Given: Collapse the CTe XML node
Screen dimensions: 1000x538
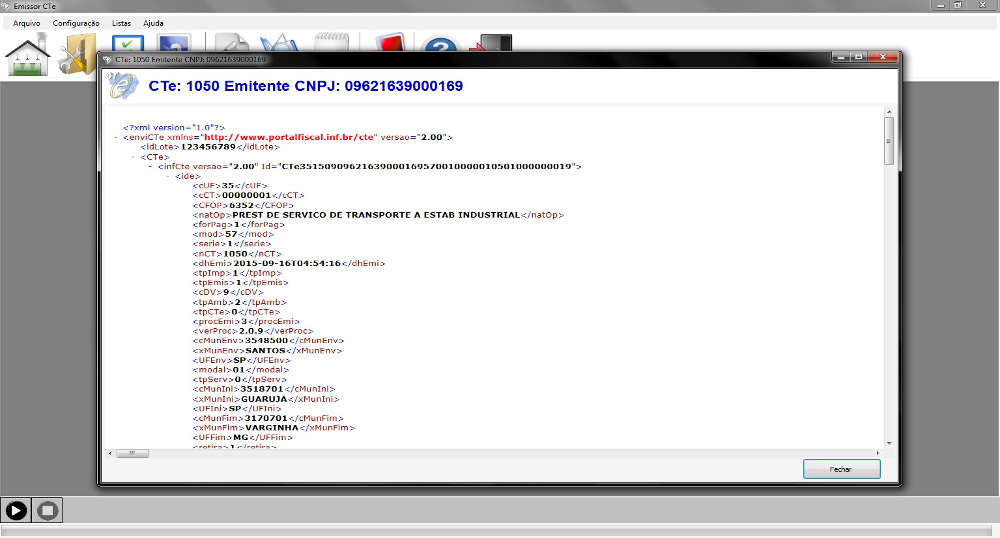Looking at the screenshot, I should (134, 157).
